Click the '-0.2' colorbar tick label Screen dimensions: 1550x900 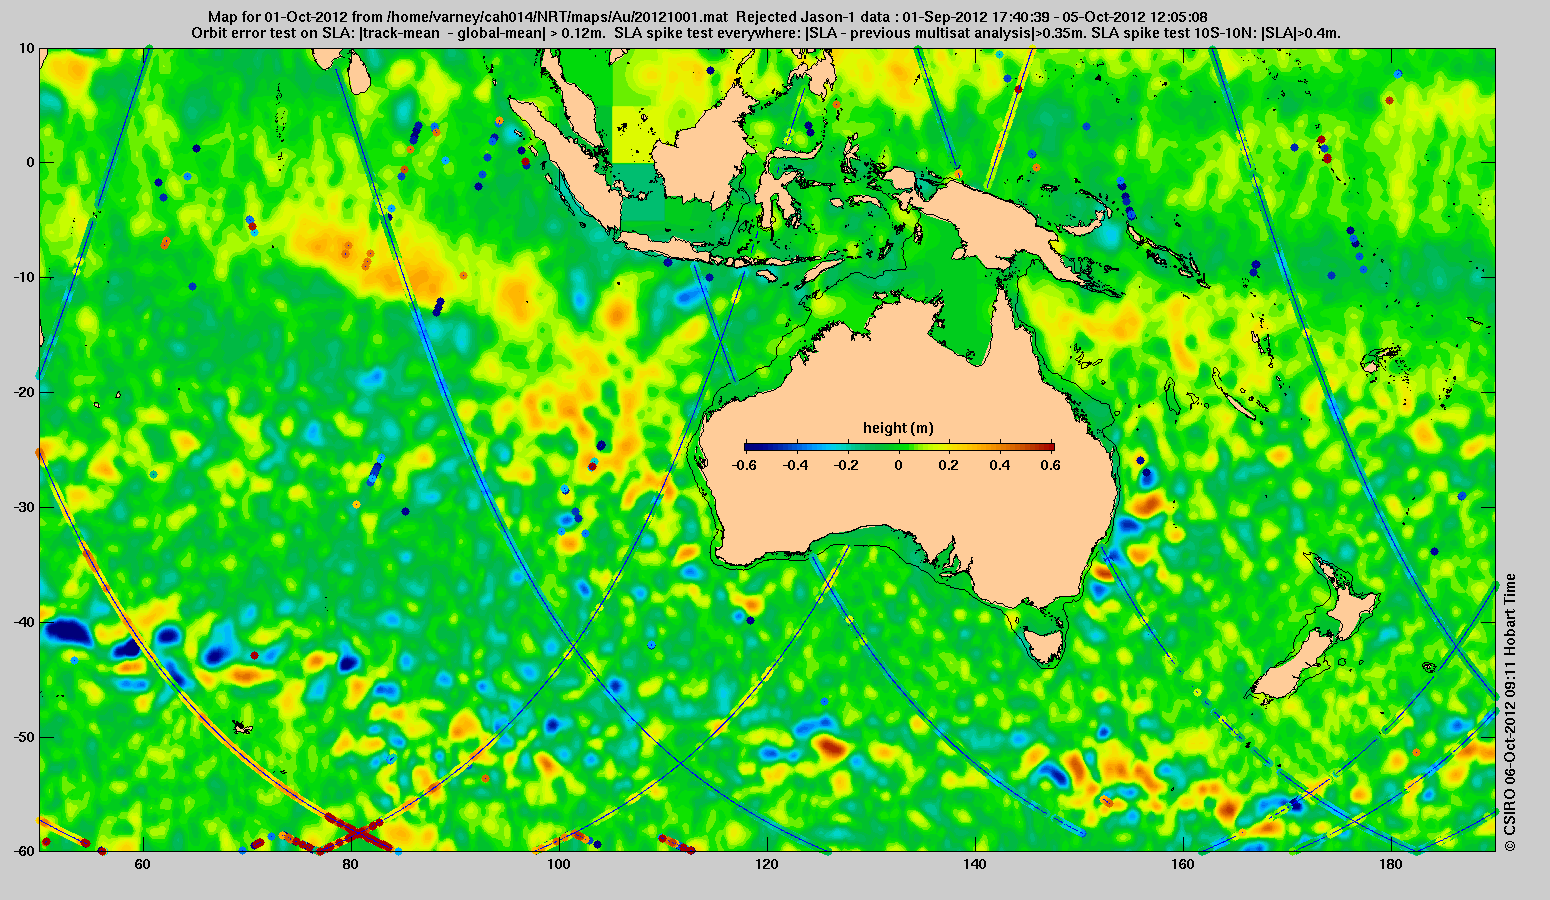846,465
